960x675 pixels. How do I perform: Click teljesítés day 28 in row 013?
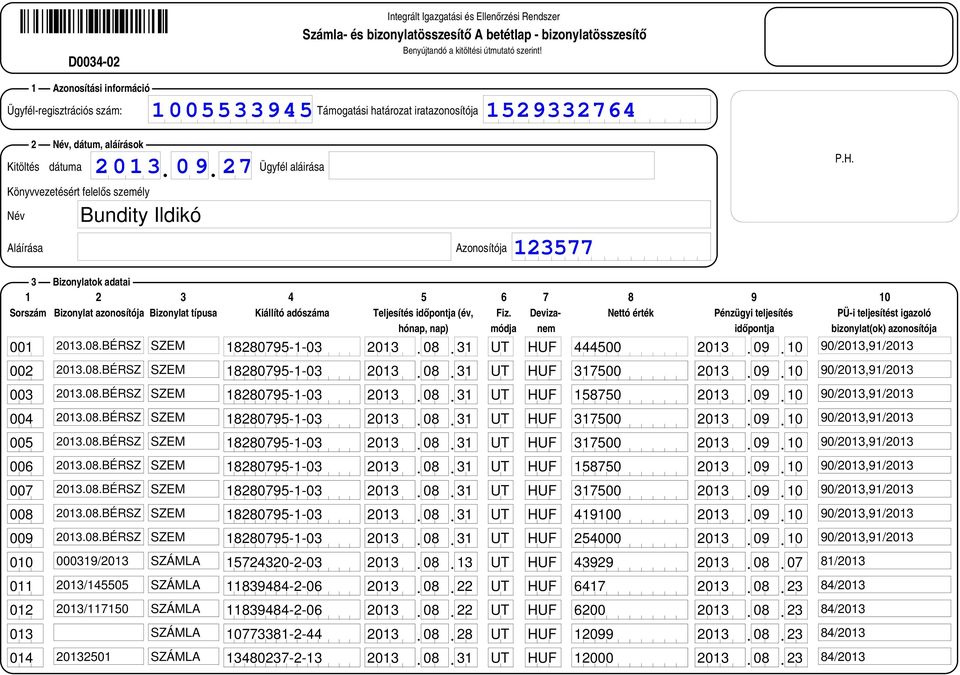pos(465,633)
